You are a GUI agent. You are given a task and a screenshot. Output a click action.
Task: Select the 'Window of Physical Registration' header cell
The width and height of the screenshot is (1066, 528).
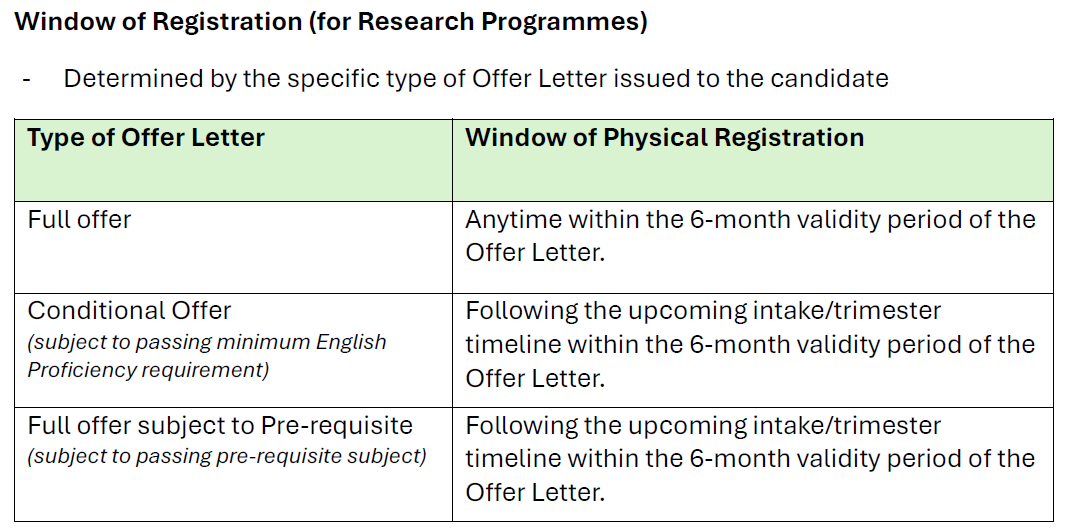click(753, 160)
